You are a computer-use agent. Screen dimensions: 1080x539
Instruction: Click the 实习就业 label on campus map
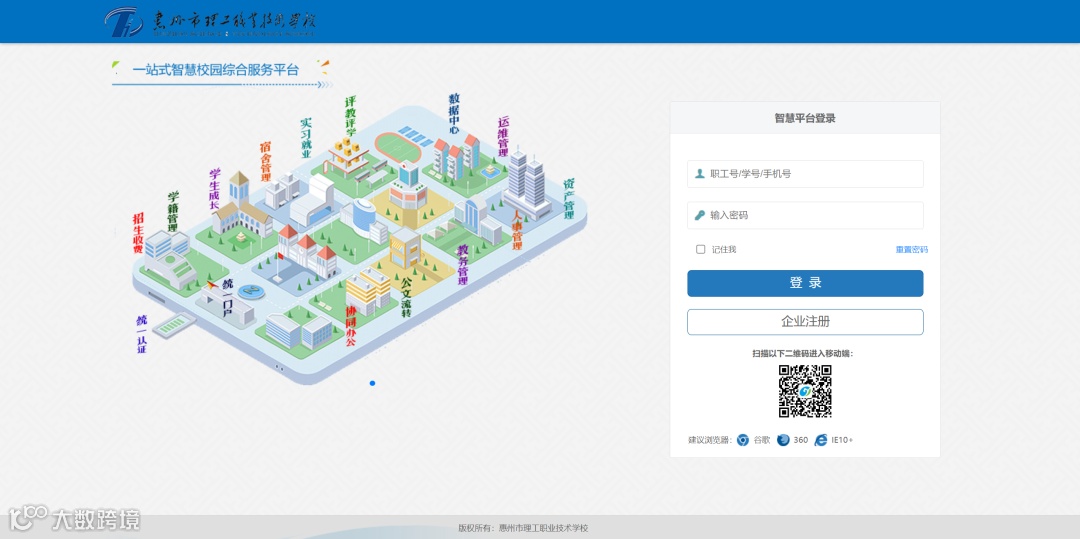pos(306,138)
